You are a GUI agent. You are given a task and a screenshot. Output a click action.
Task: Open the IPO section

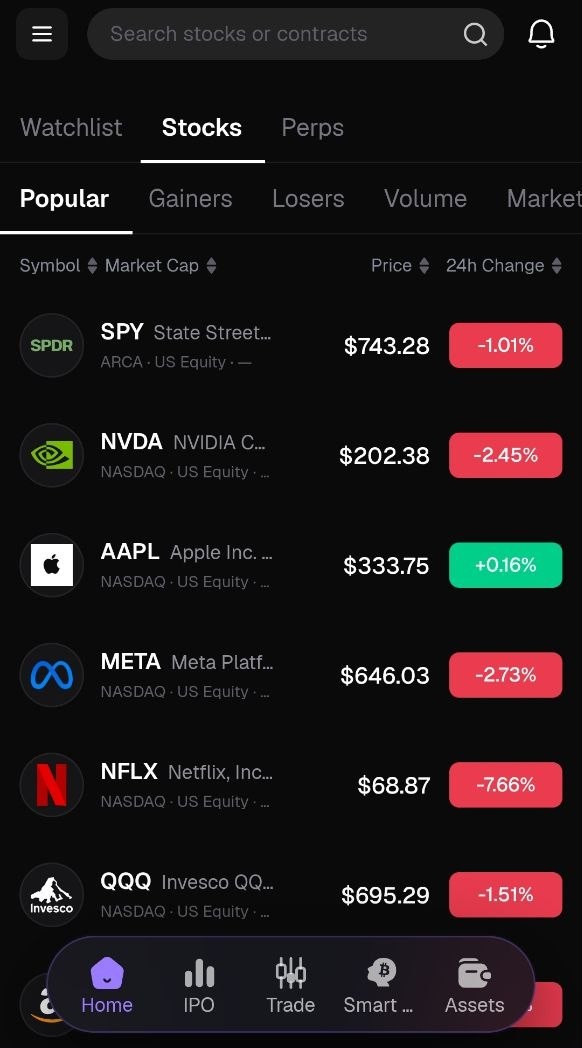[x=199, y=985]
